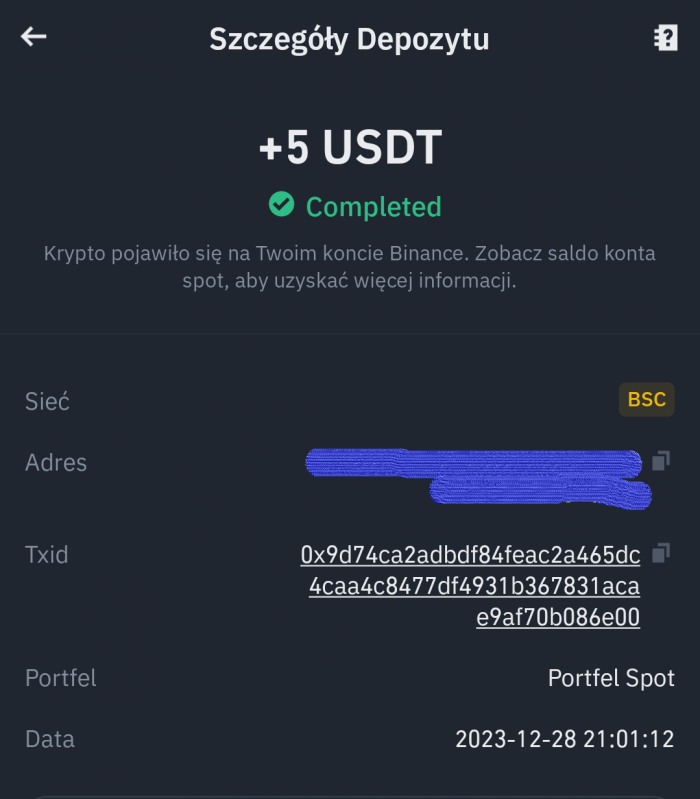
Task: Click the Data row label
Action: [x=50, y=740]
